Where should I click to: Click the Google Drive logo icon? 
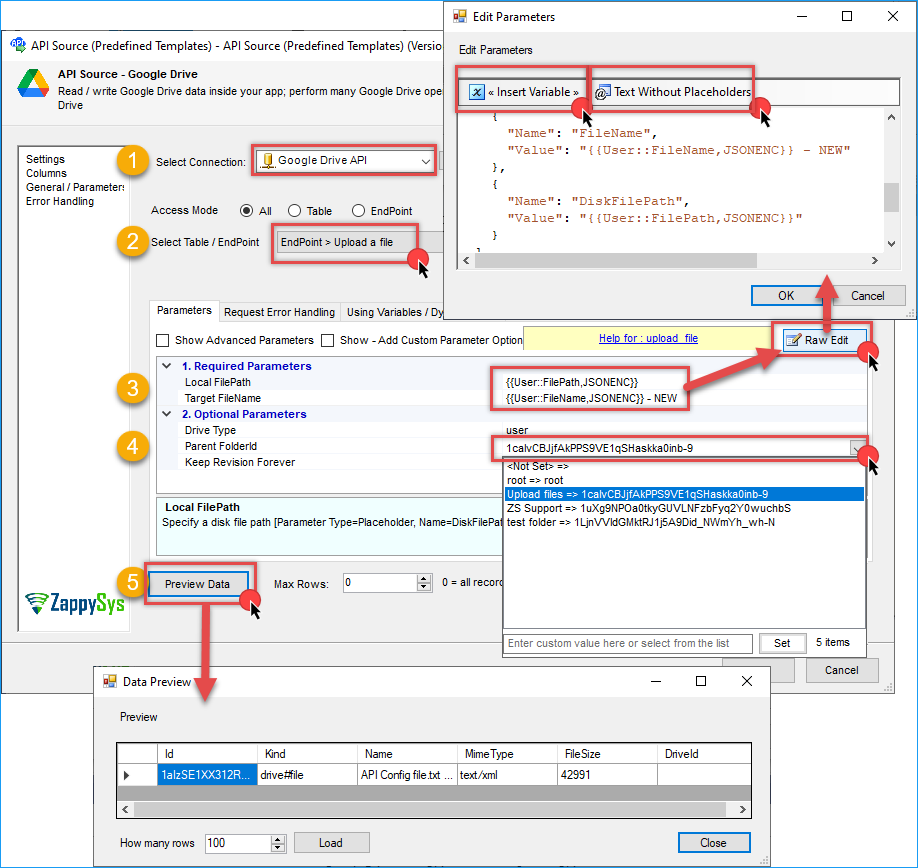click(x=33, y=83)
